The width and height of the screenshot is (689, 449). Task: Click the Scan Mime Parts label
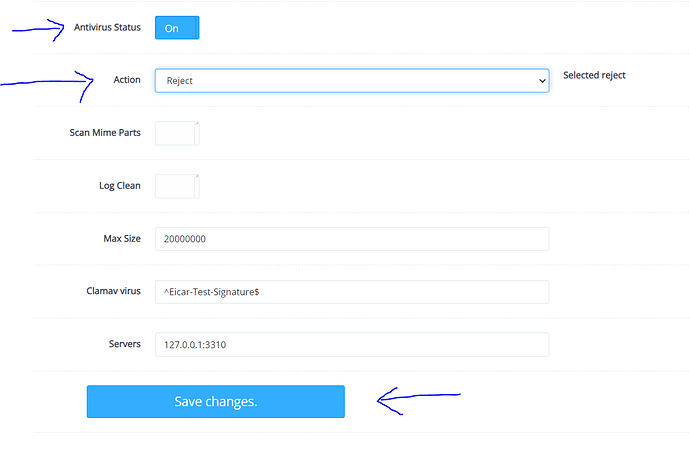click(105, 133)
